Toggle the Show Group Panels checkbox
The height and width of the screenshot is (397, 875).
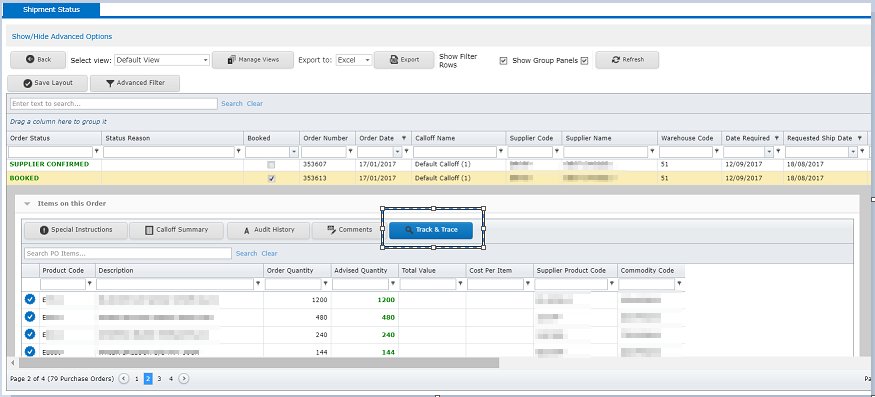[x=584, y=60]
